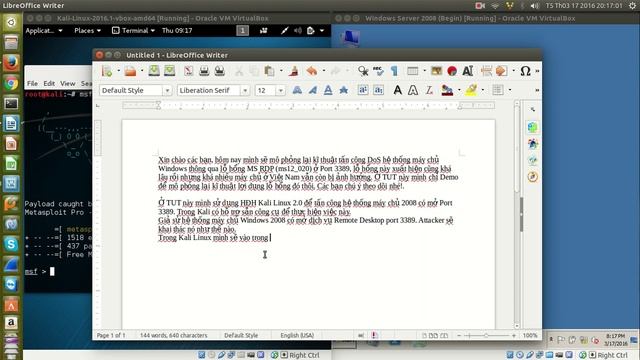The width and height of the screenshot is (640, 360).
Task: Click the Insert Page Break icon
Action: point(486,71)
